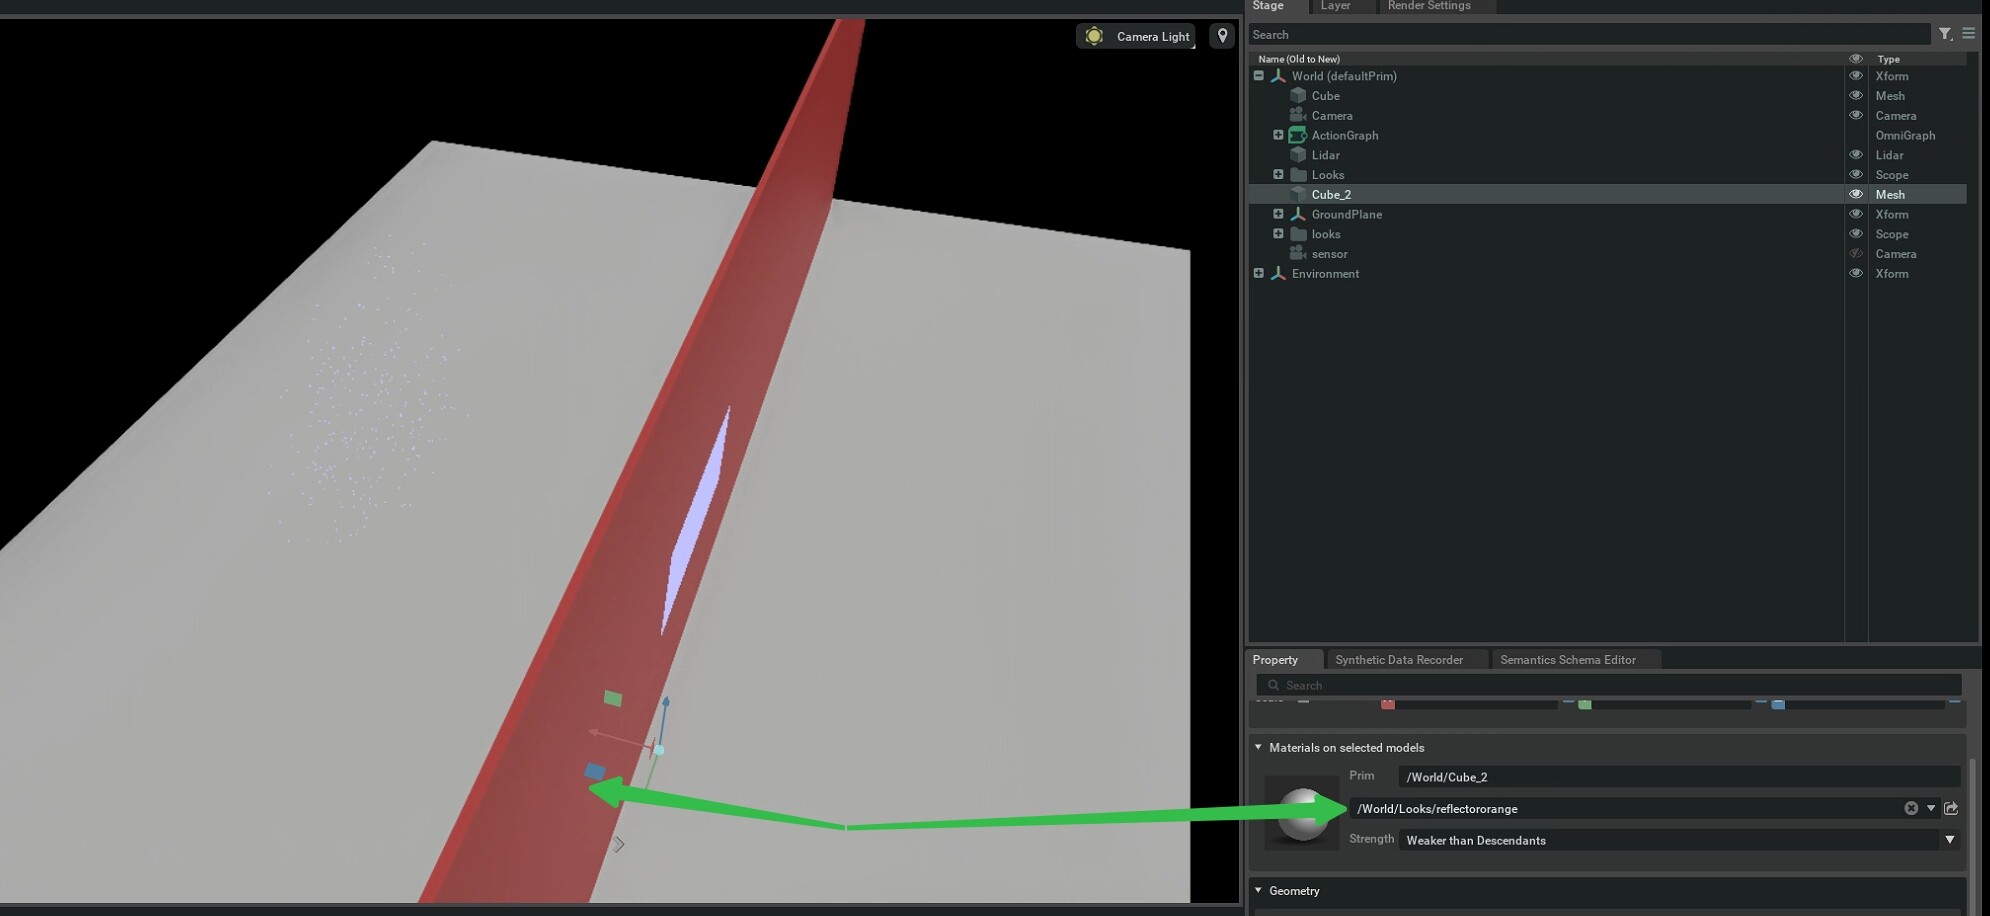Open the filter icon beside the Stage search bar
Screen dimensions: 1990x916
tap(1943, 34)
